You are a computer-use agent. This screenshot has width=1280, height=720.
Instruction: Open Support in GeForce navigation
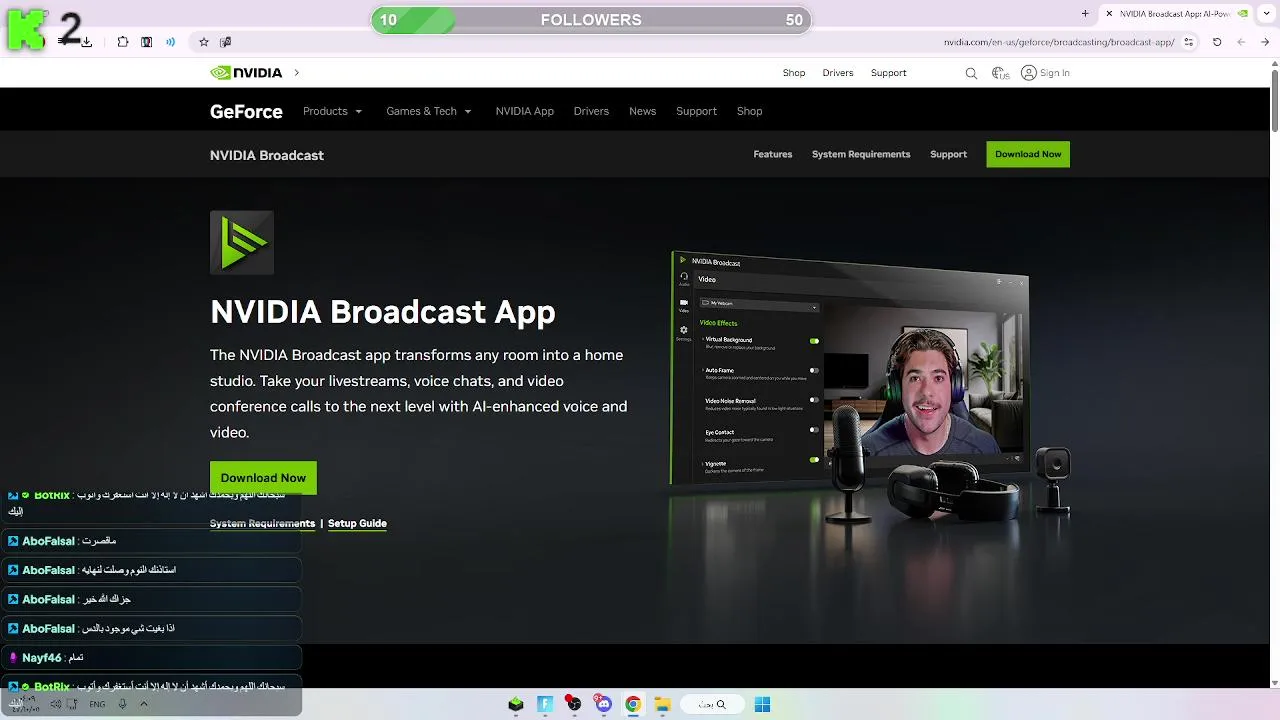click(x=696, y=111)
